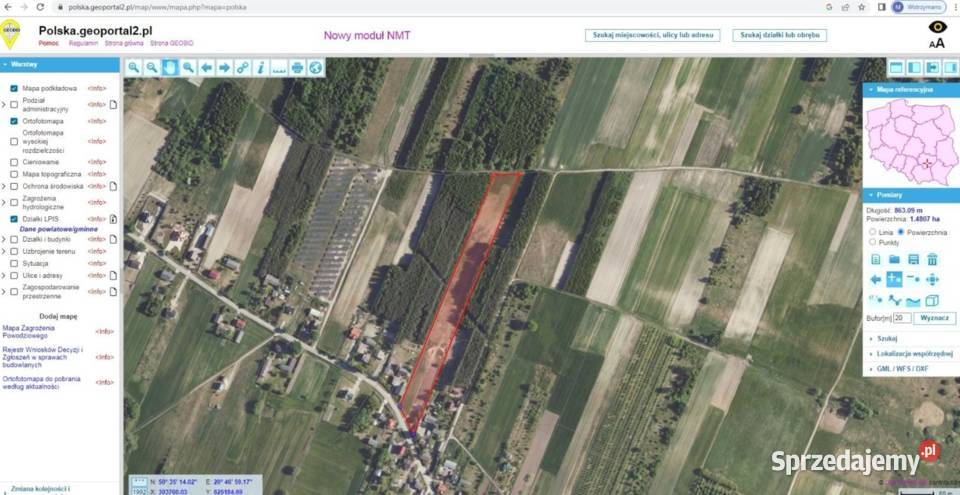
Task: Click Szukaj działki lub obrębu button
Action: [x=779, y=35]
